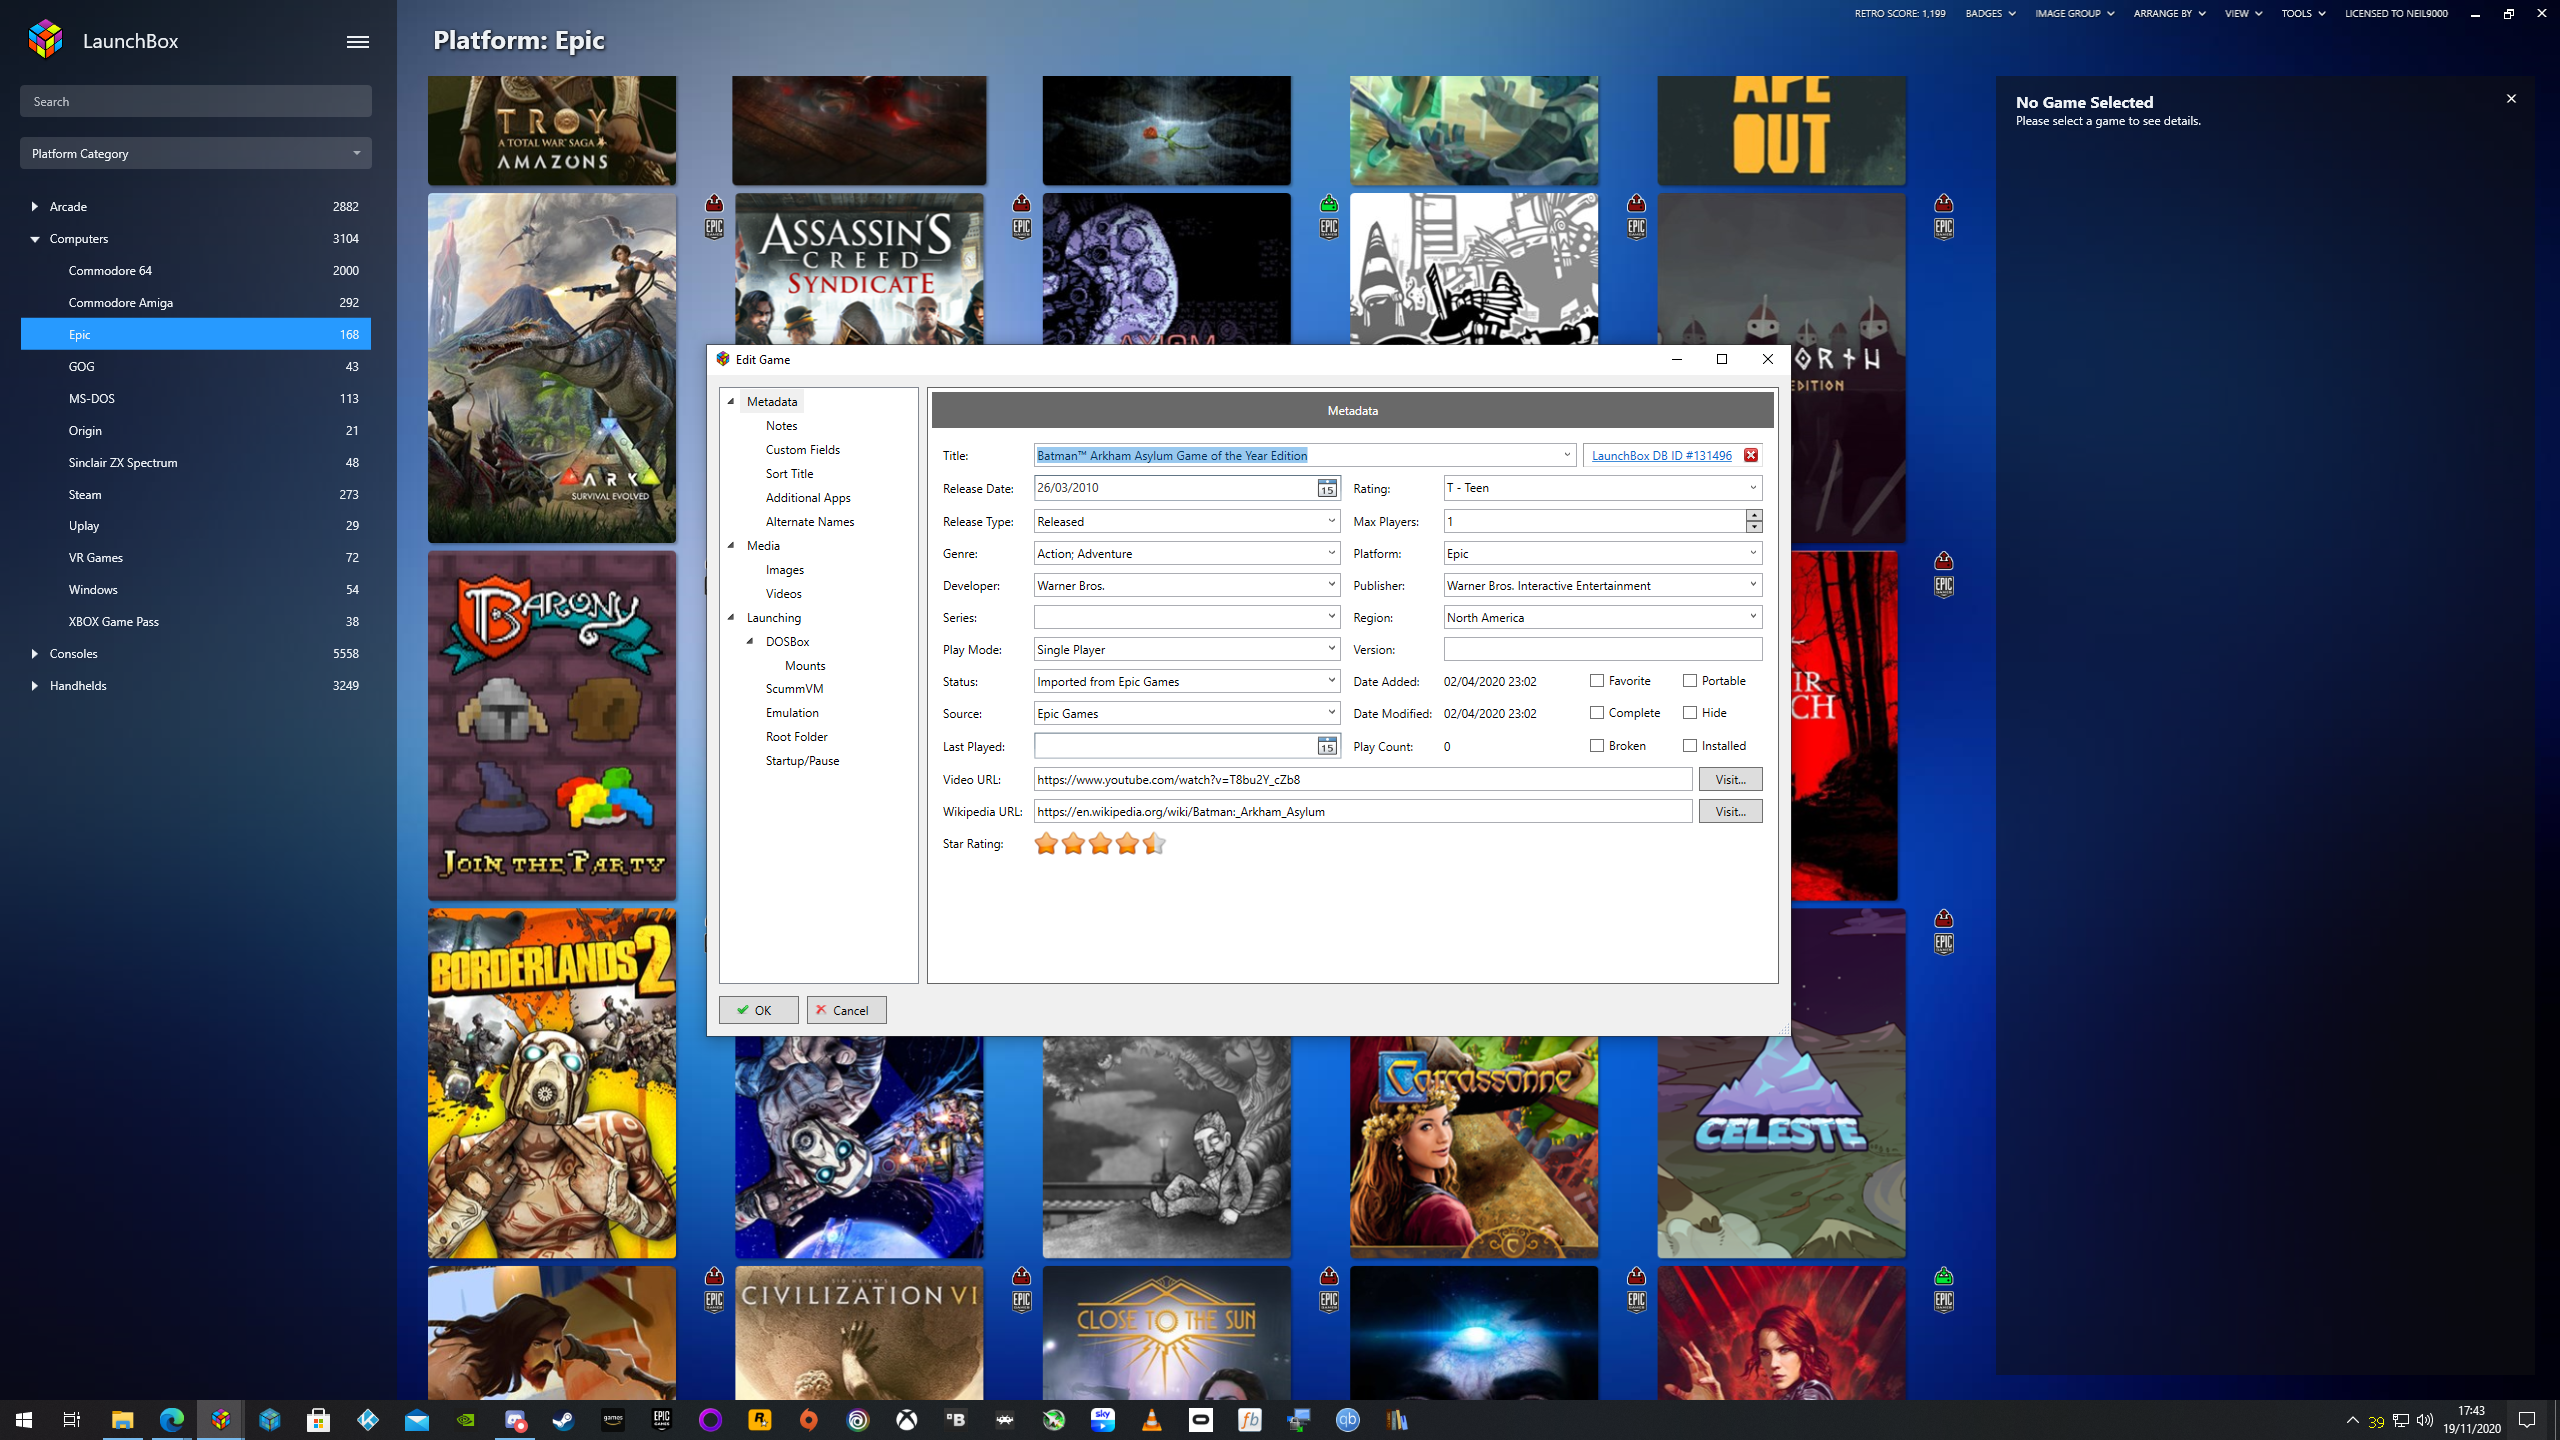Open GOG Galaxy from the taskbar
Screen dimensions: 2560x1440
tap(711, 1420)
